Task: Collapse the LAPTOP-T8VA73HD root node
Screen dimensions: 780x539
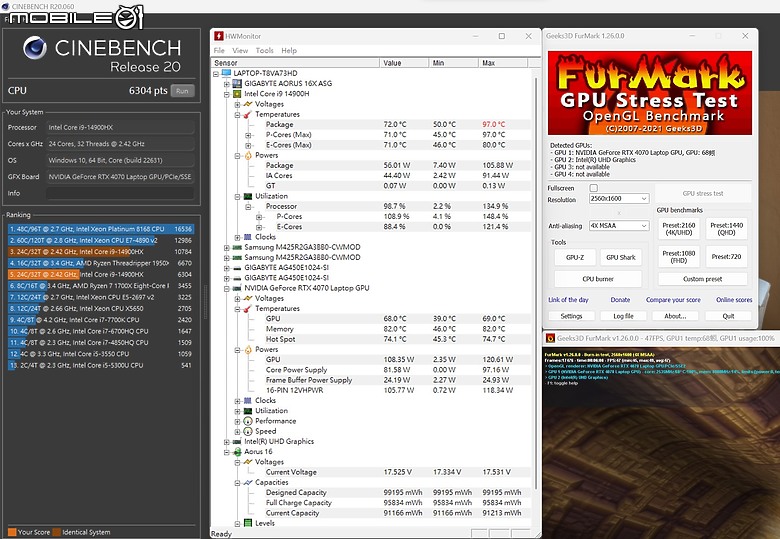Action: 216,74
